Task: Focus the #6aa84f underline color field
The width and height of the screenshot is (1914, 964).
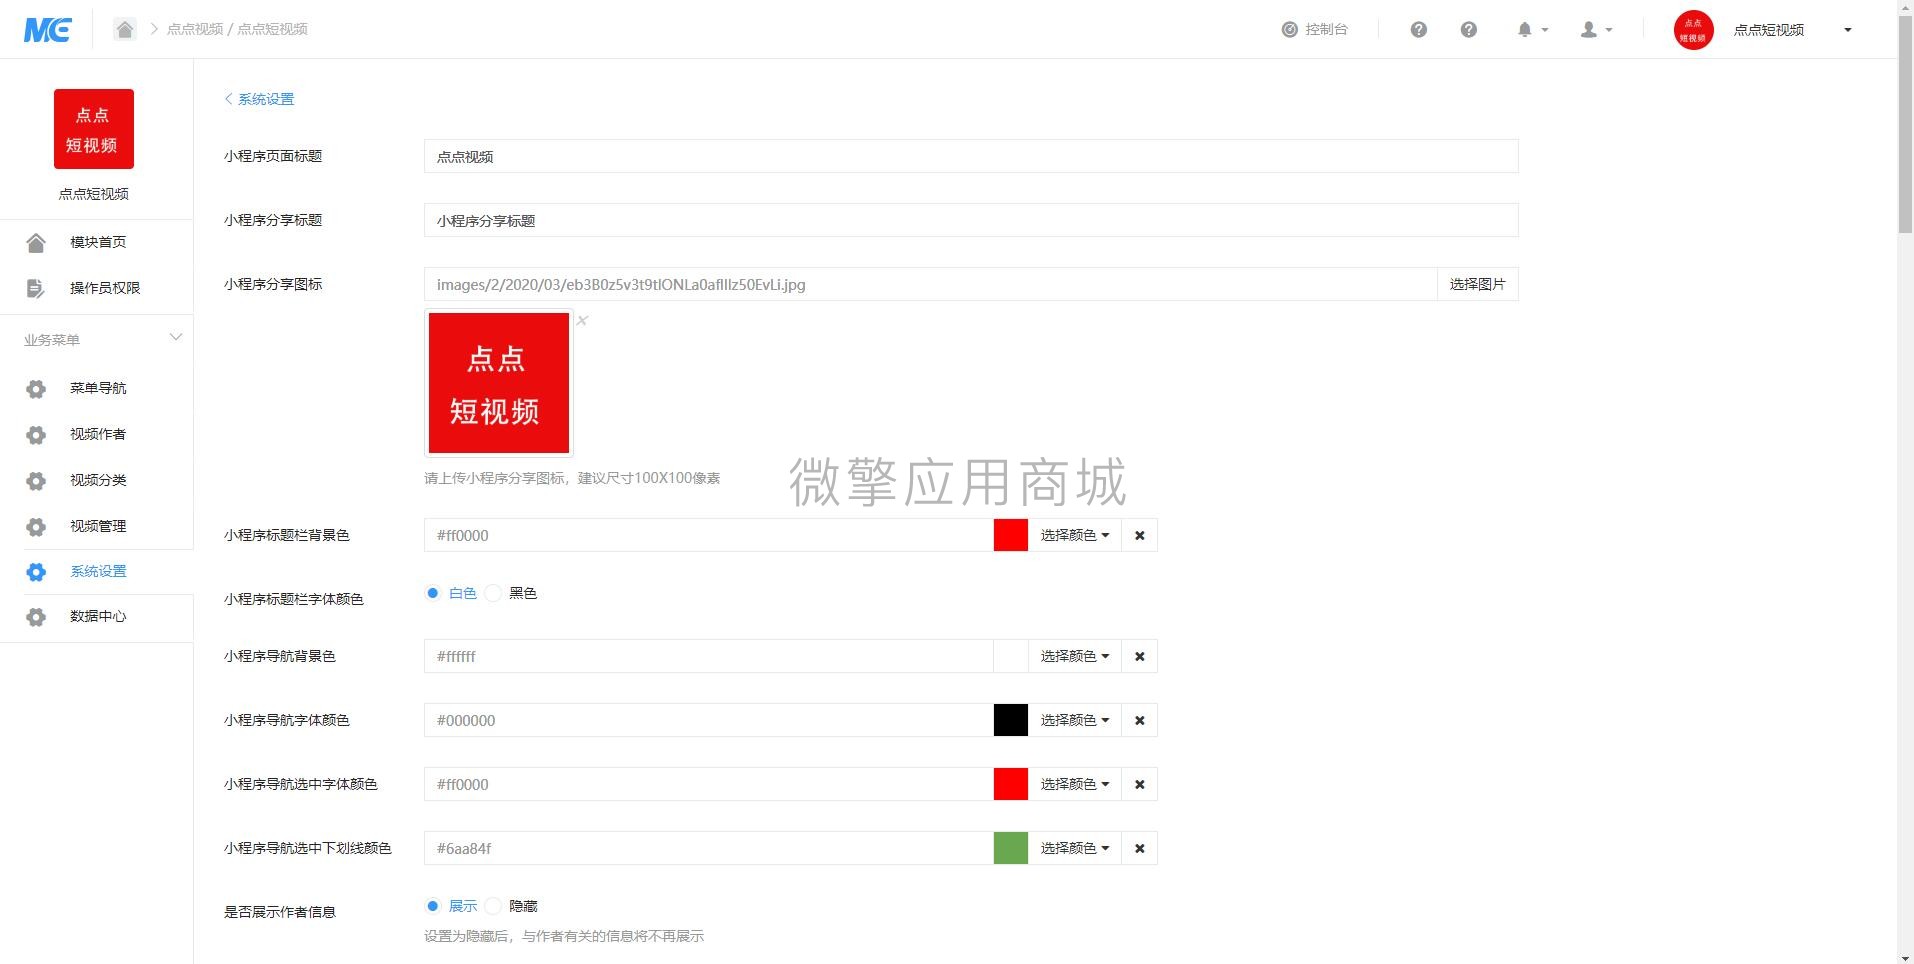Action: tap(709, 848)
